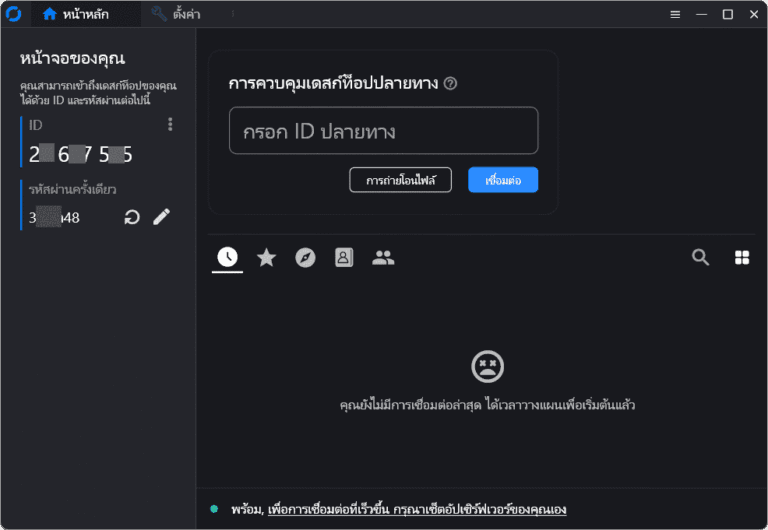Close the RustDesk window
Screen dimensions: 768x530
coord(754,15)
